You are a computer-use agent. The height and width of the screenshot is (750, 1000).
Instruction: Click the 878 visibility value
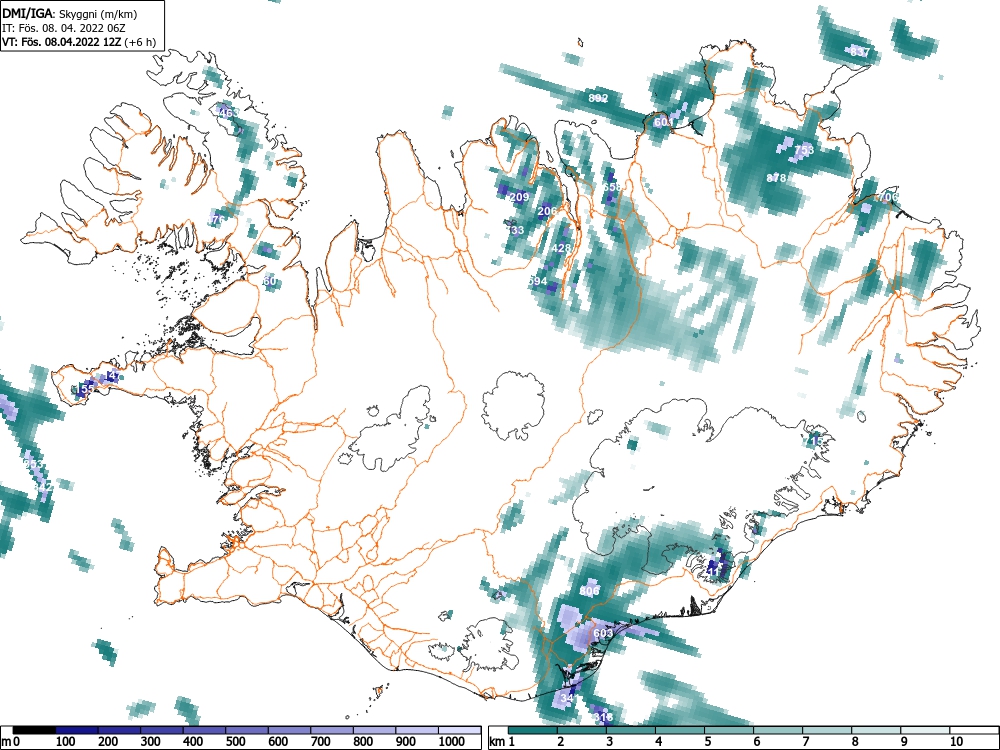(x=776, y=178)
